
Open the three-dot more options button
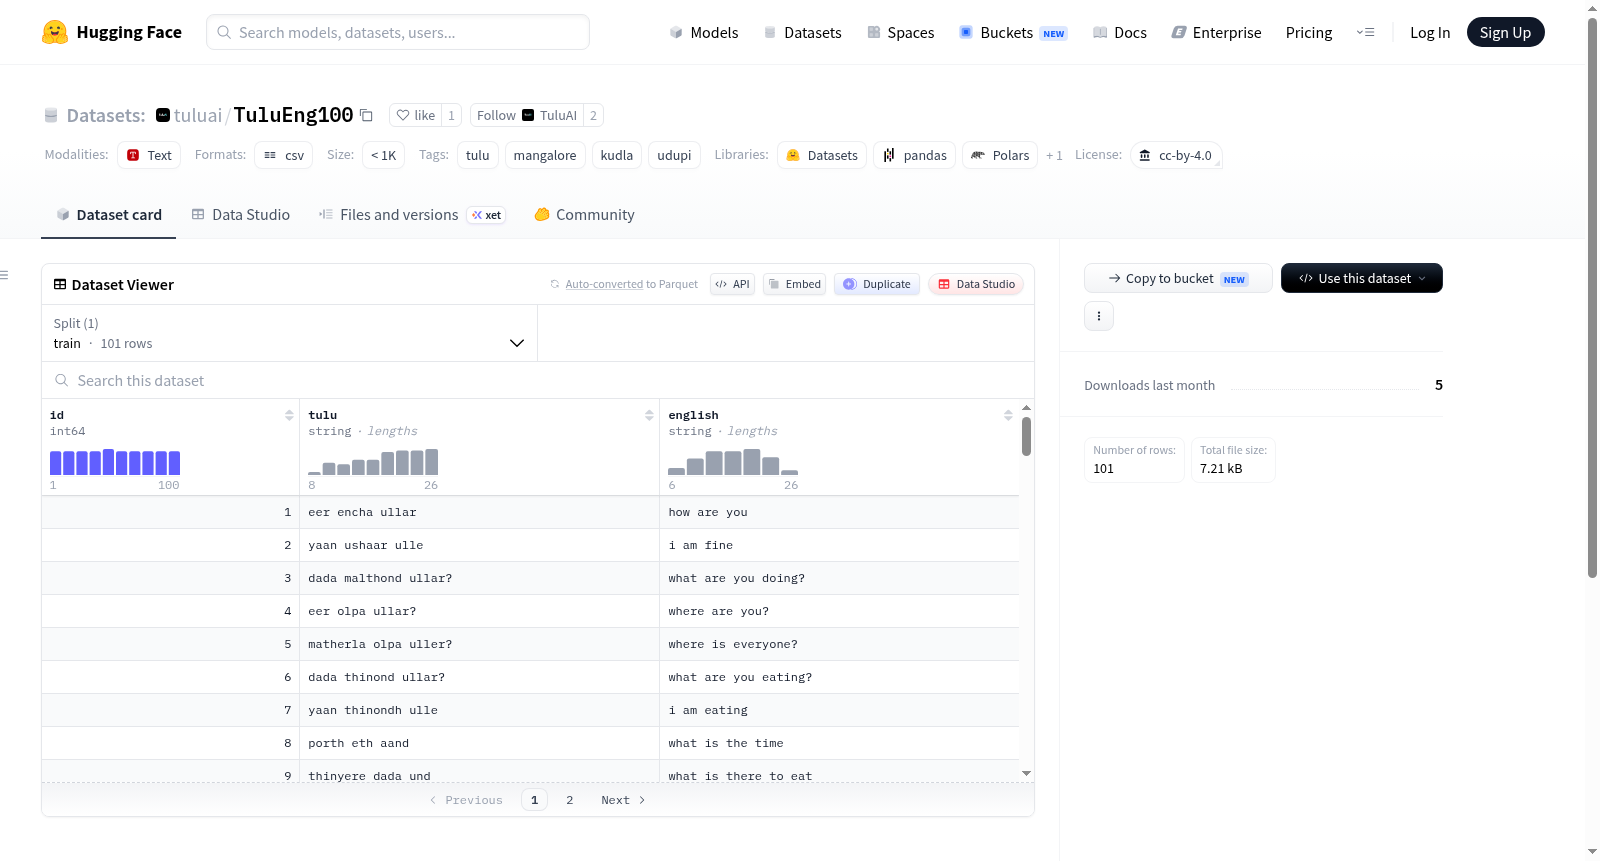pos(1099,316)
